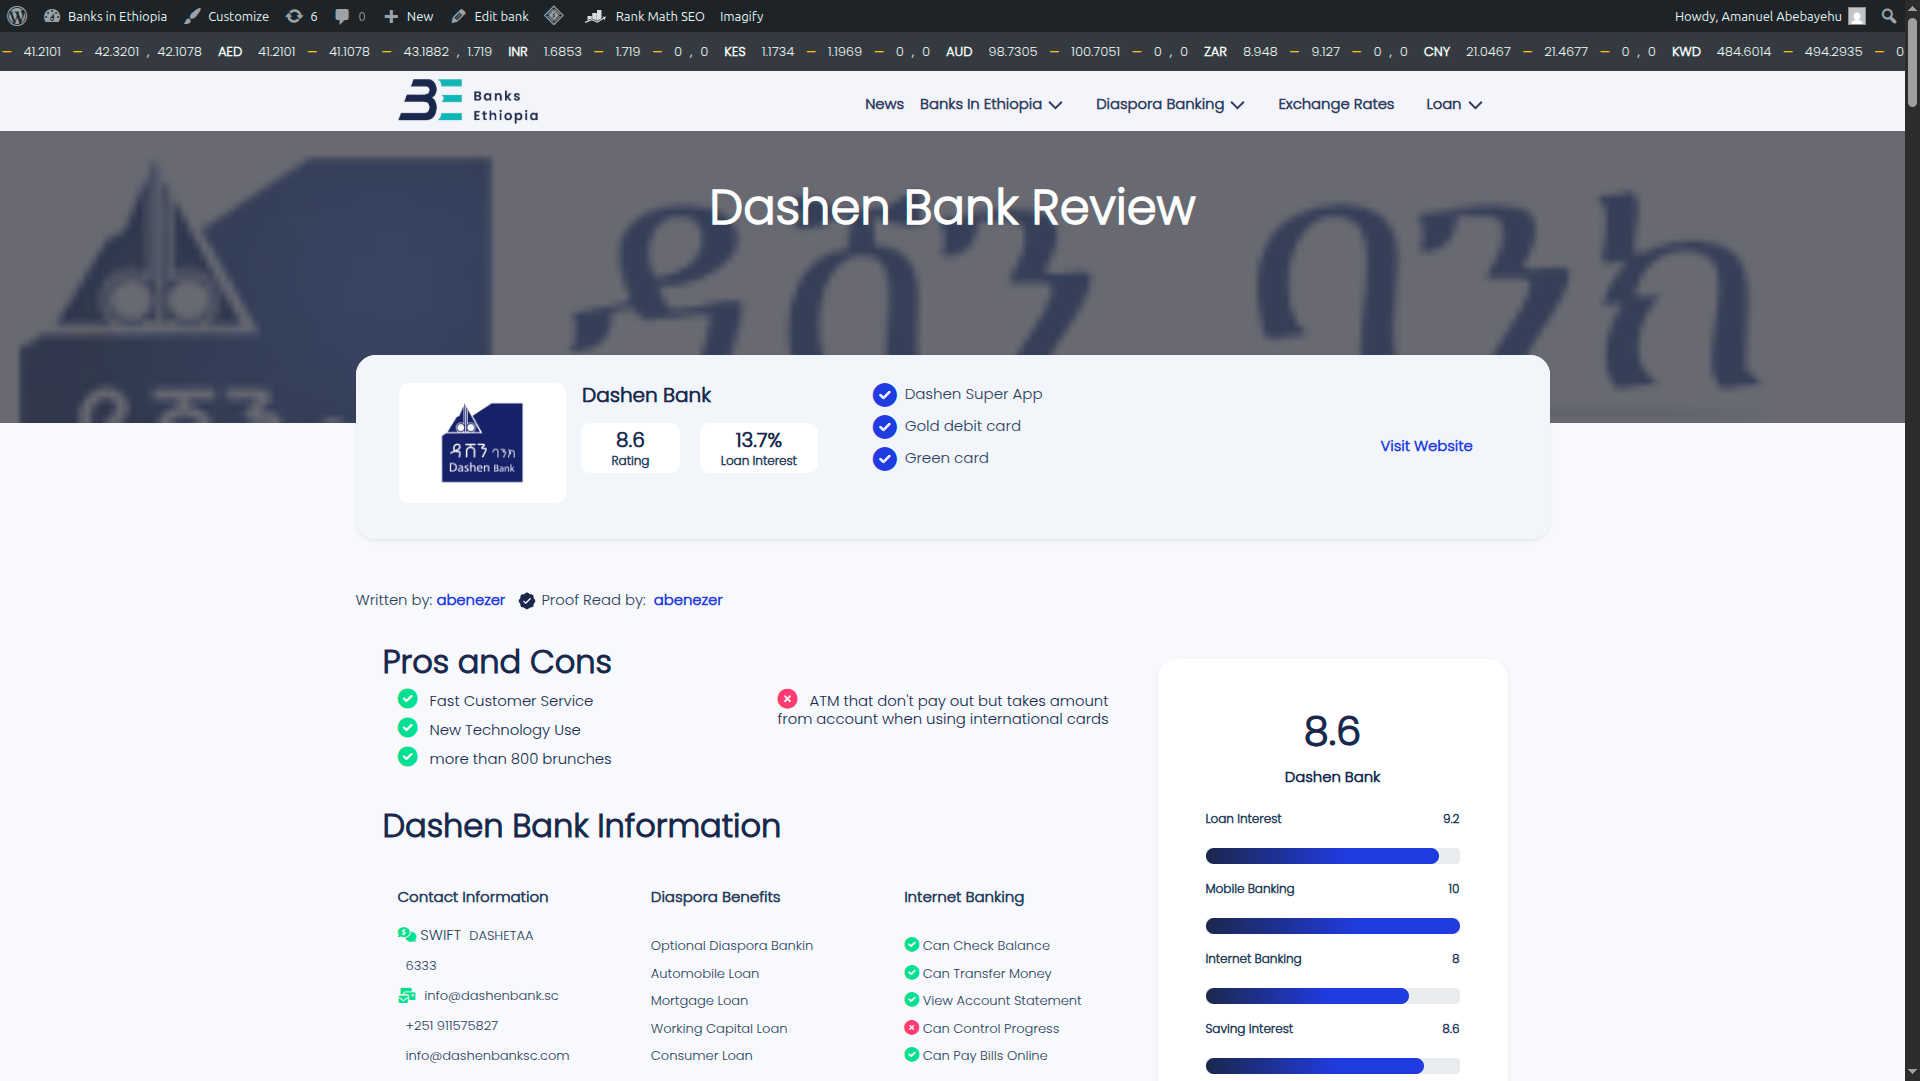Screen dimensions: 1920x1081
Task: Click the Dashen Super App checkmark
Action: point(884,395)
